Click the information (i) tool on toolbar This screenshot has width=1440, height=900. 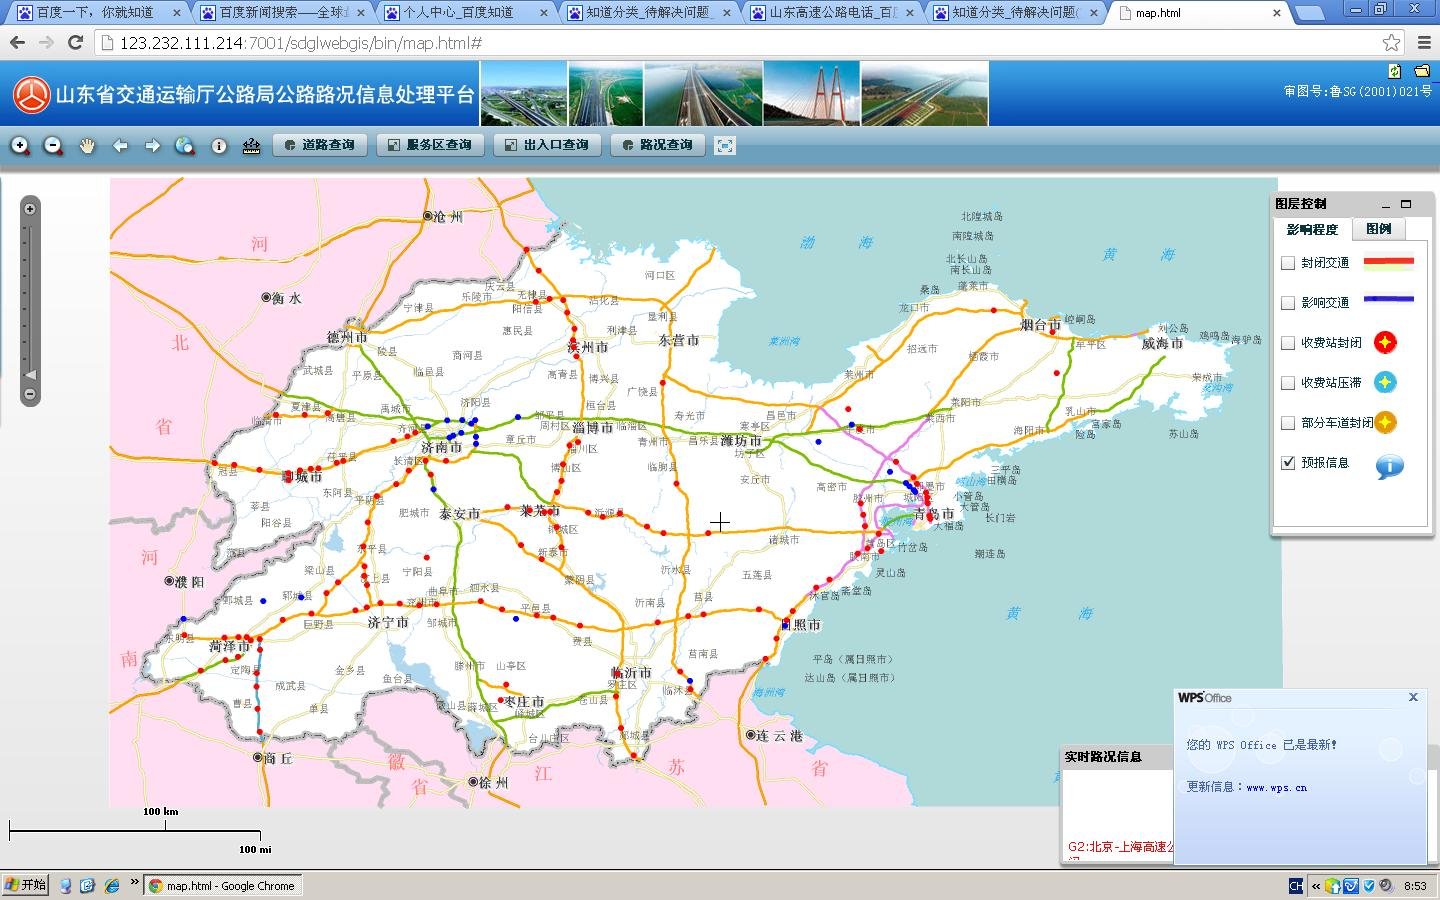[x=218, y=145]
